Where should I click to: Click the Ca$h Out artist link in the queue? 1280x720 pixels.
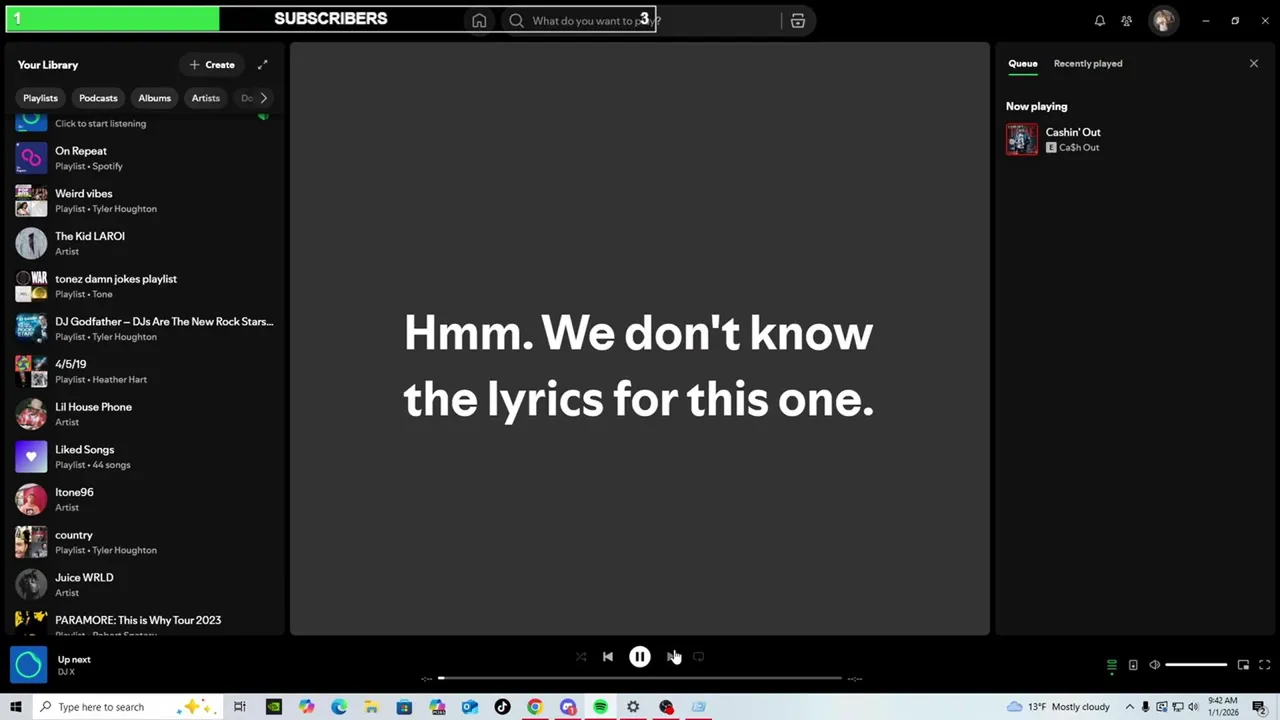(x=1078, y=147)
